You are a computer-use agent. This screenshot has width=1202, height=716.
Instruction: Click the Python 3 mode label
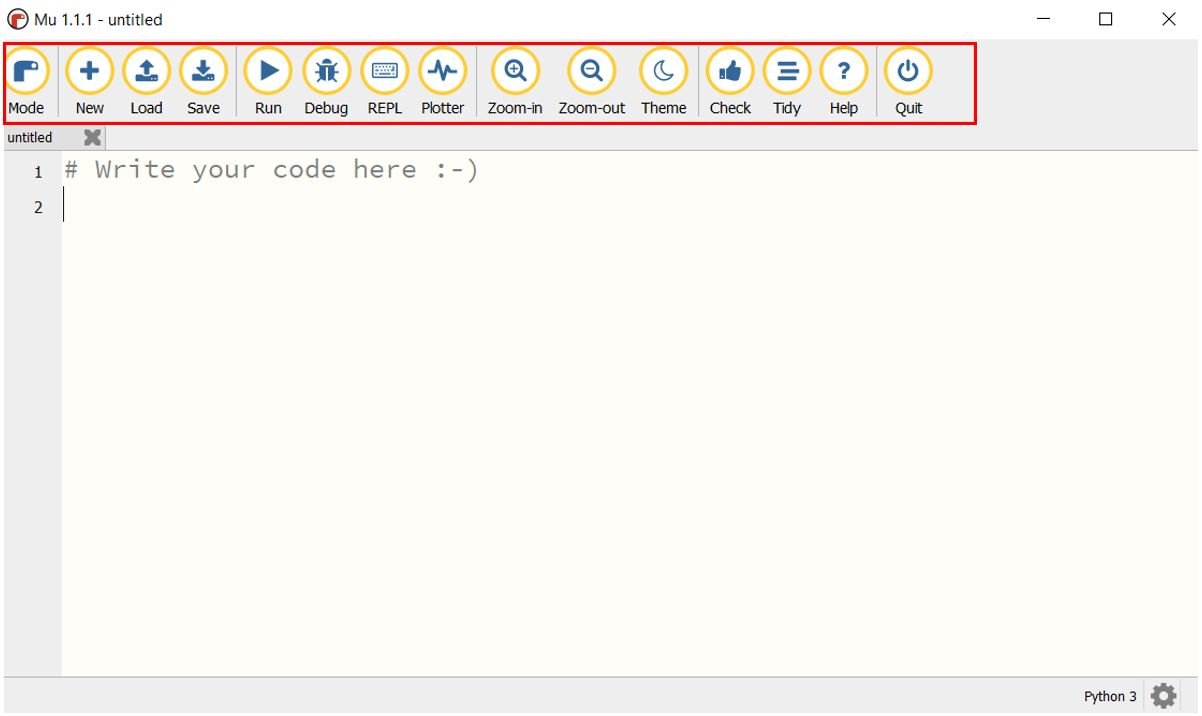(1110, 696)
